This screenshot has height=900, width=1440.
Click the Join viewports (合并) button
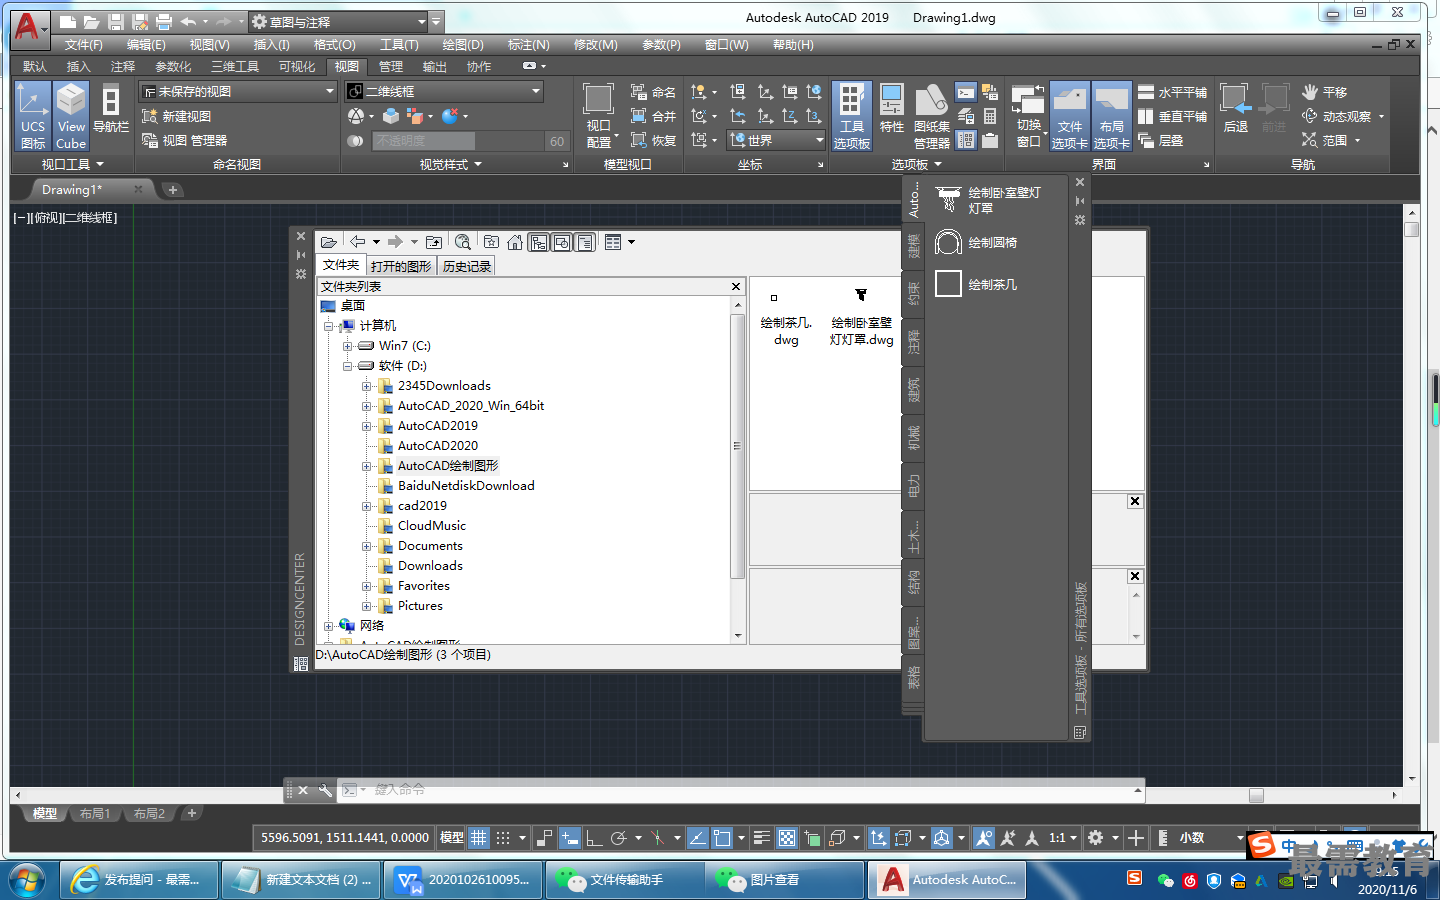pyautogui.click(x=653, y=116)
